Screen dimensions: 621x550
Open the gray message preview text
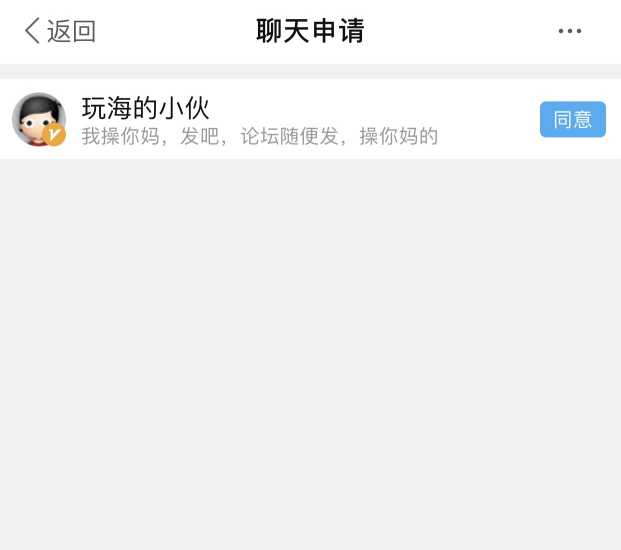[260, 136]
